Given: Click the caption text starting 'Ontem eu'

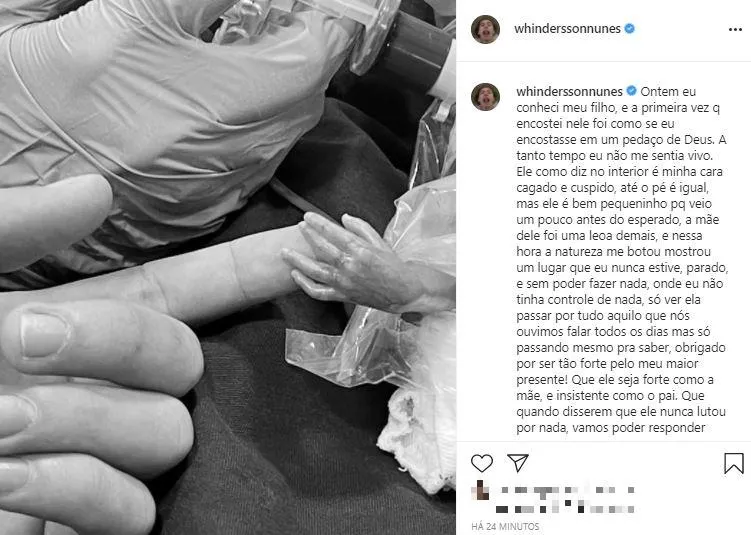Looking at the screenshot, I should pyautogui.click(x=621, y=259).
